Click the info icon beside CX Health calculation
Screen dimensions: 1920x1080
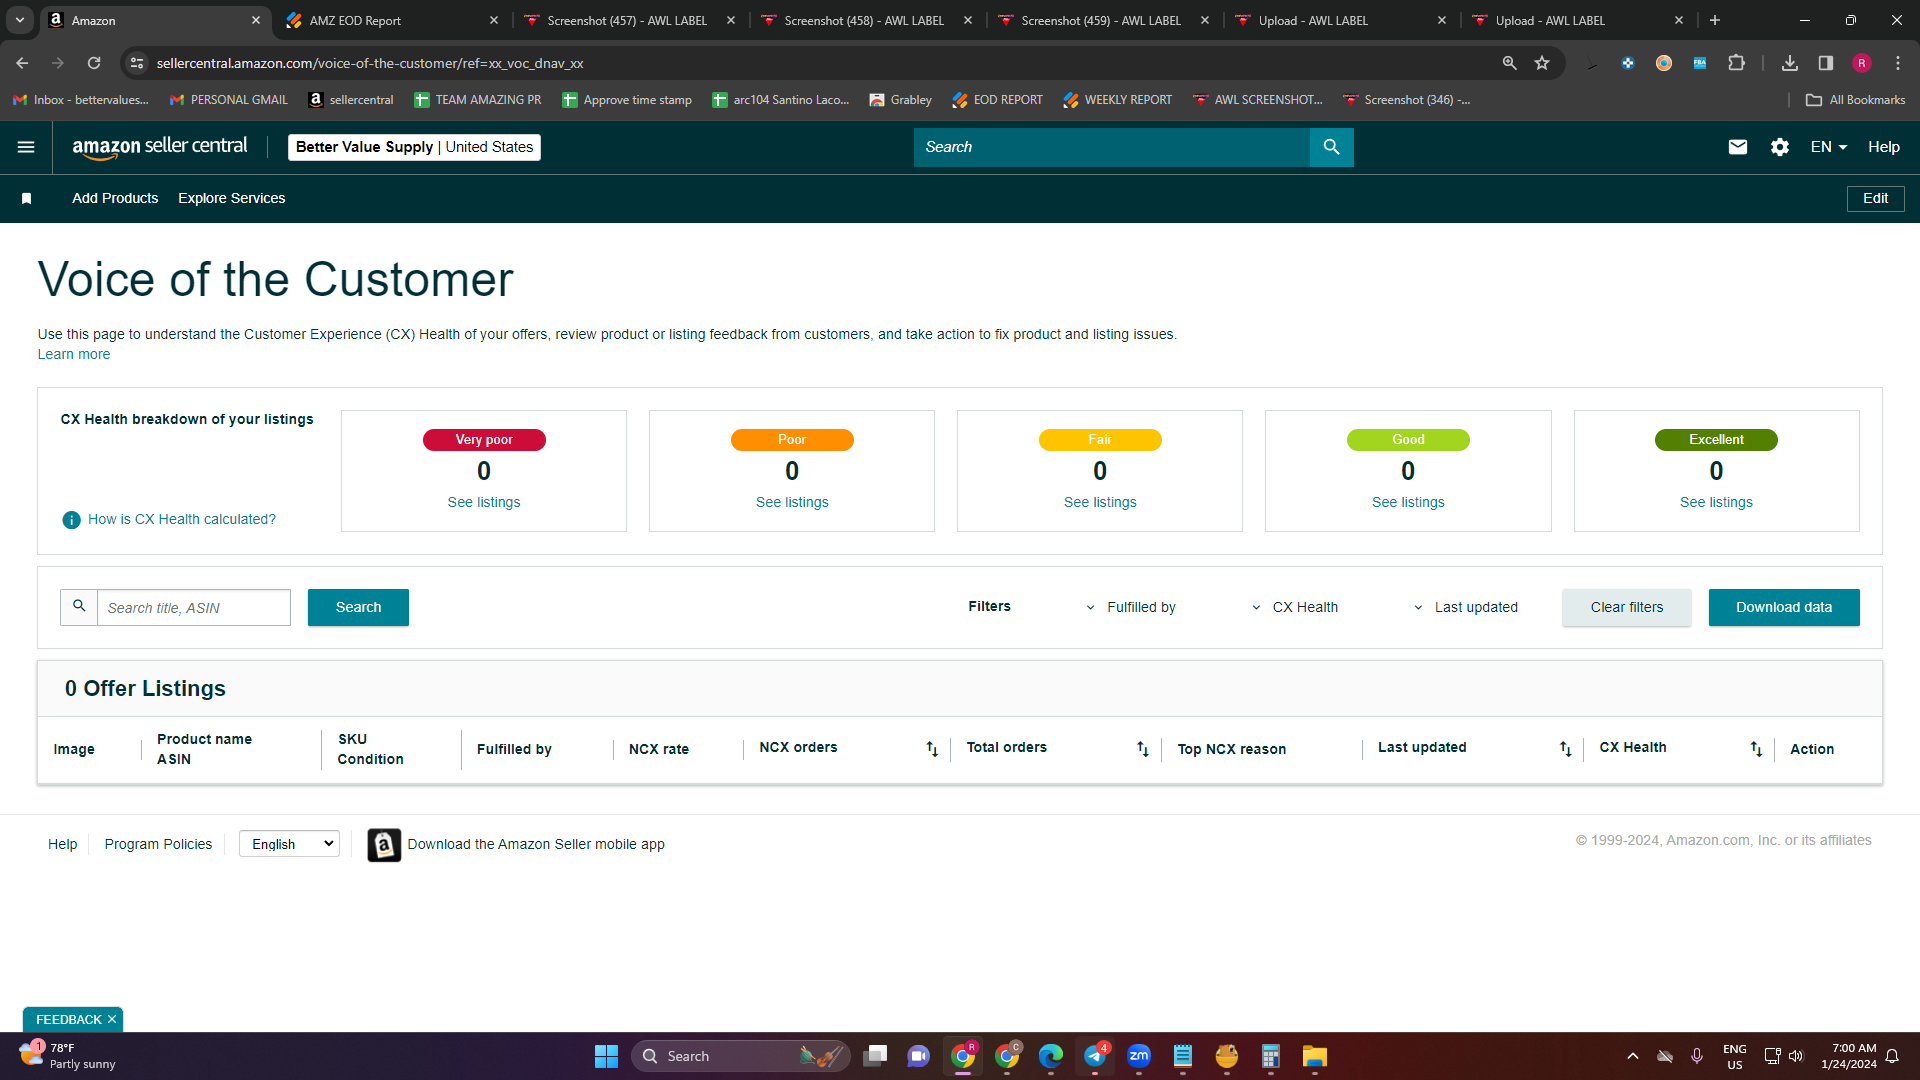click(x=71, y=520)
